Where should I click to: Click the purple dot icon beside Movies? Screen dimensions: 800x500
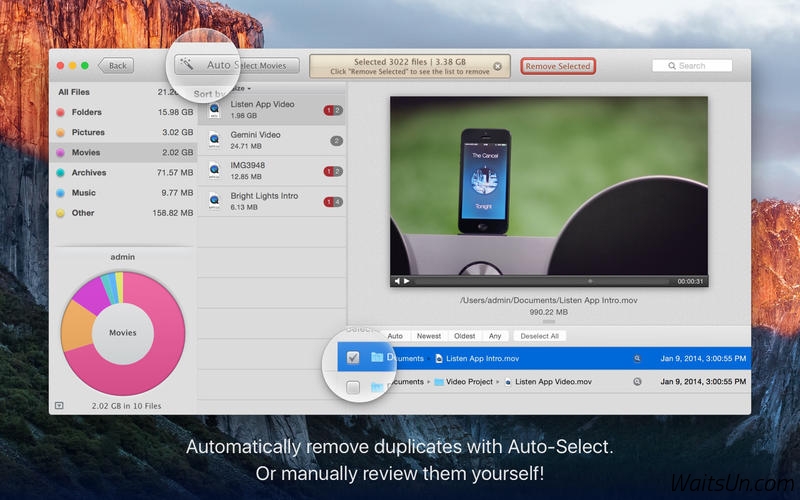(60, 153)
